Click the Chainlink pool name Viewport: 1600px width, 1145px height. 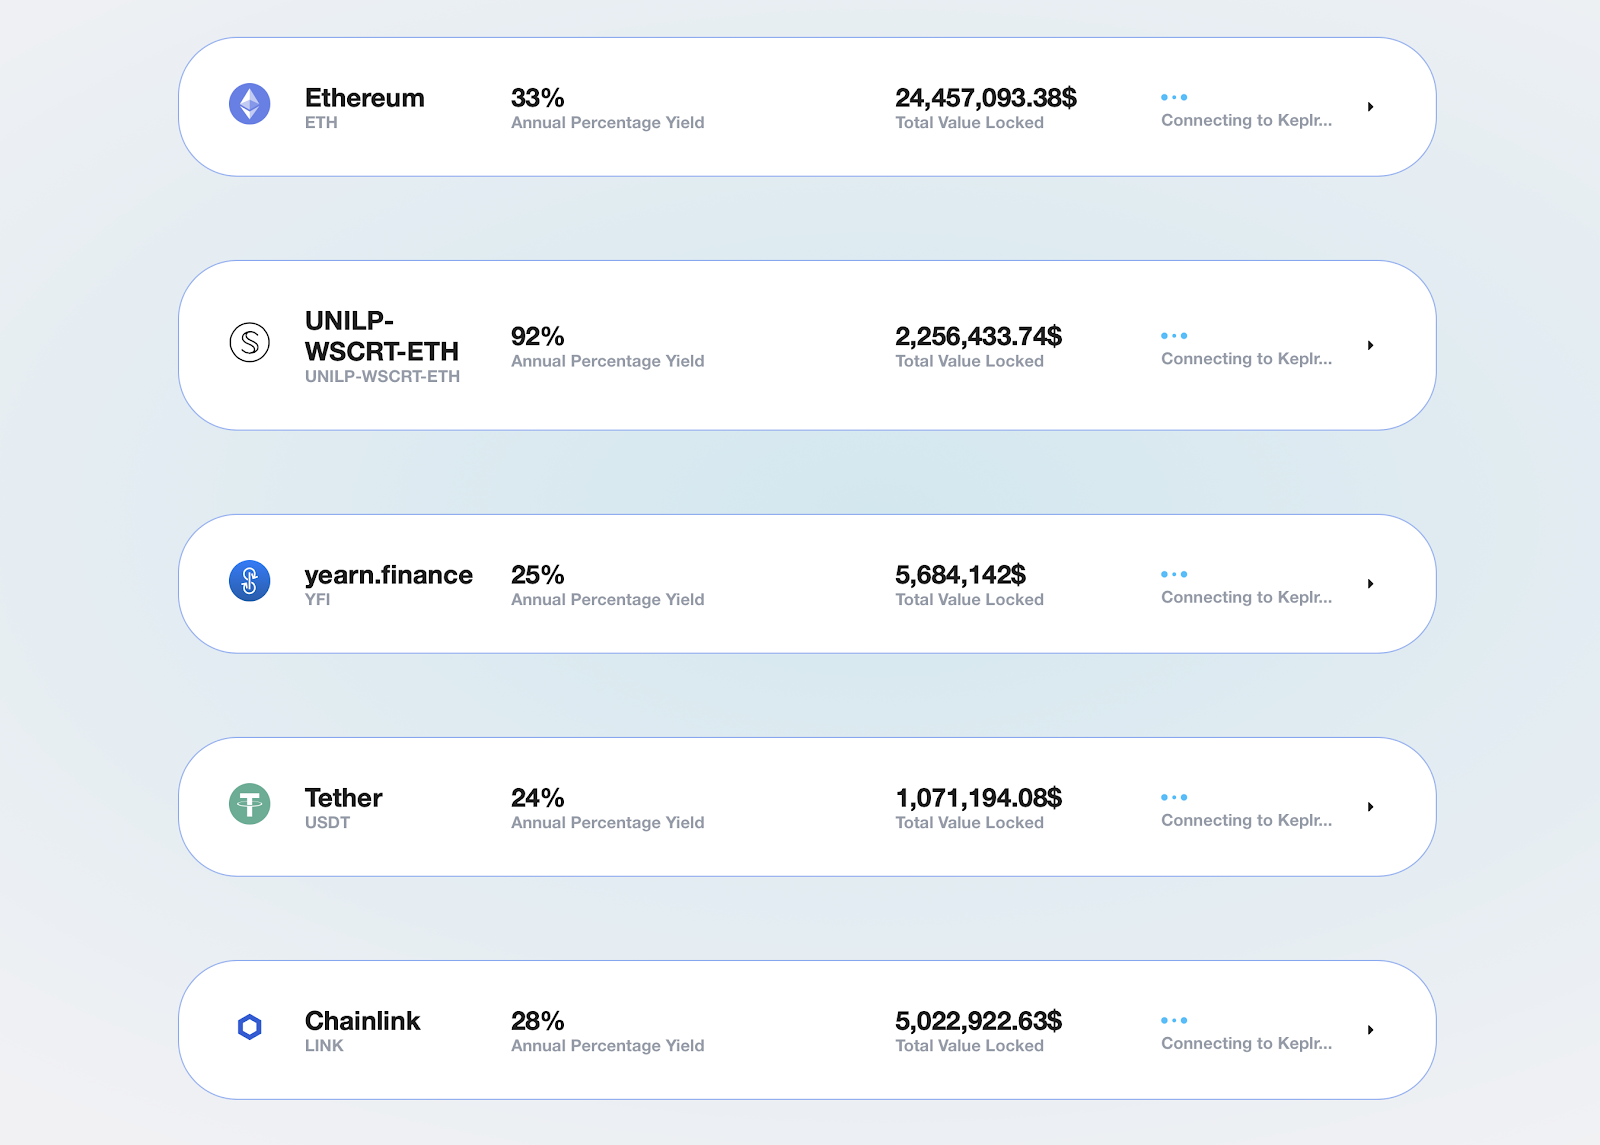pyautogui.click(x=363, y=1021)
